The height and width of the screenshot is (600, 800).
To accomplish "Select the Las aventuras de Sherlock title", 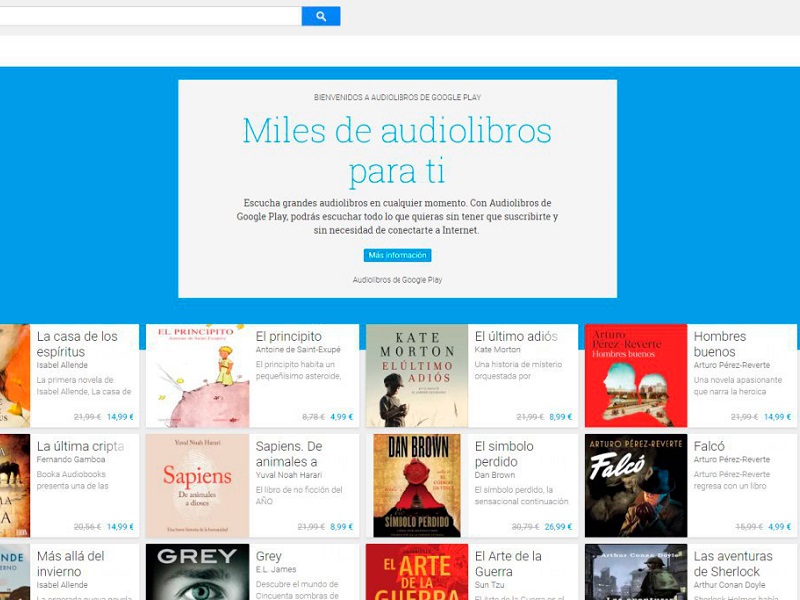I will click(733, 564).
